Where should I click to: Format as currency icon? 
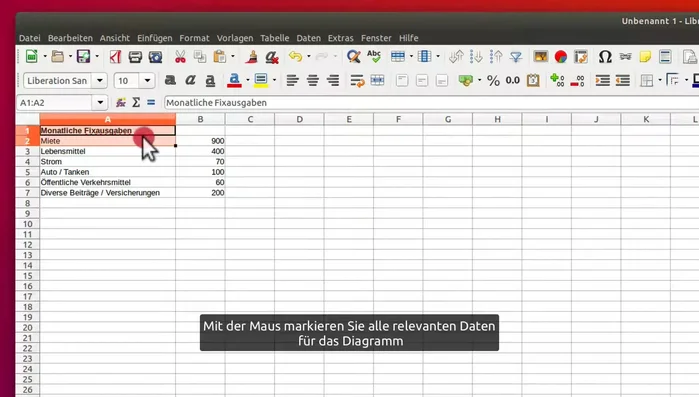pos(466,81)
